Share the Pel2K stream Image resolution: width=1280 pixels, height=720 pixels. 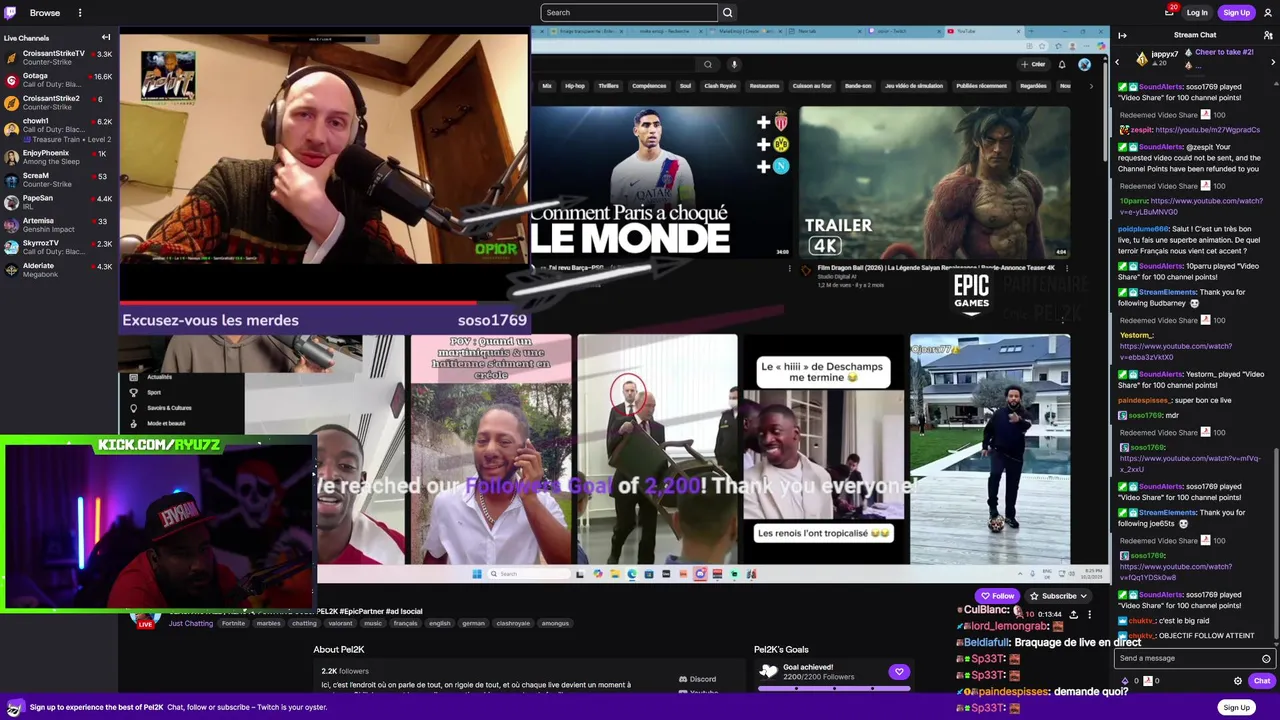point(1073,614)
